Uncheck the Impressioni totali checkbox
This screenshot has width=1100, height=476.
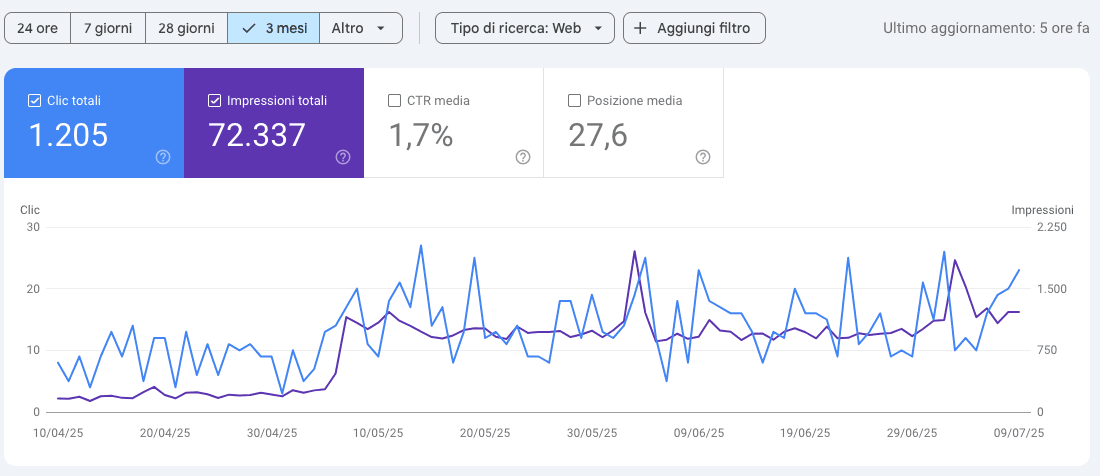215,100
